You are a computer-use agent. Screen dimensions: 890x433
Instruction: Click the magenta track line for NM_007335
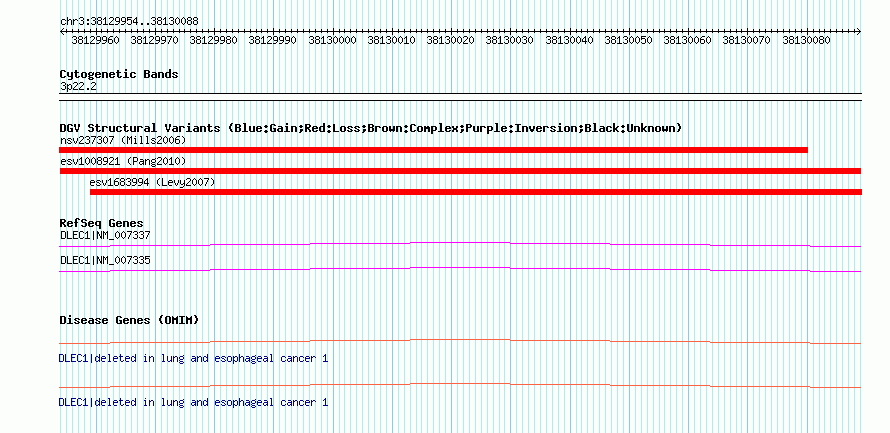[460, 269]
